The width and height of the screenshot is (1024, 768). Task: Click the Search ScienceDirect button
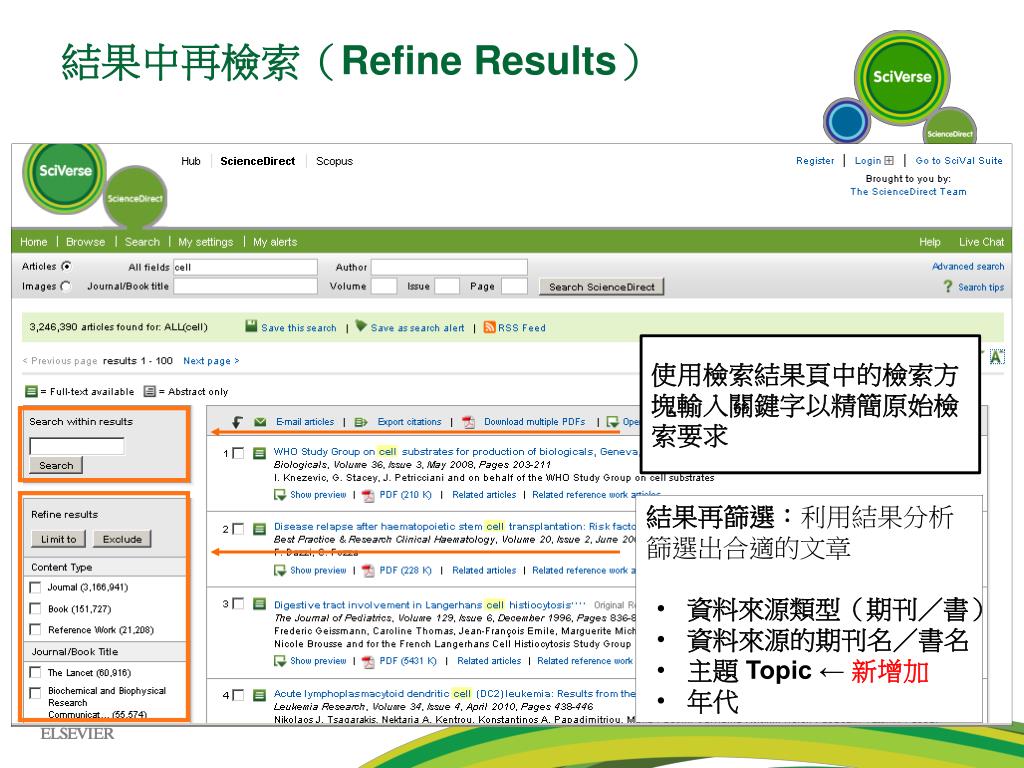tap(601, 287)
